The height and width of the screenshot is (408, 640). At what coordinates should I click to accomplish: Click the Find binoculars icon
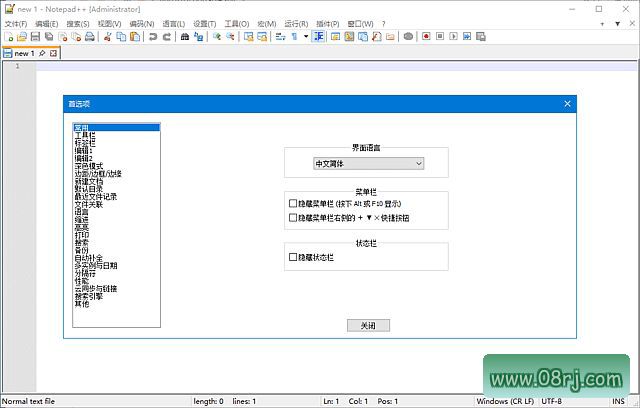[184, 36]
